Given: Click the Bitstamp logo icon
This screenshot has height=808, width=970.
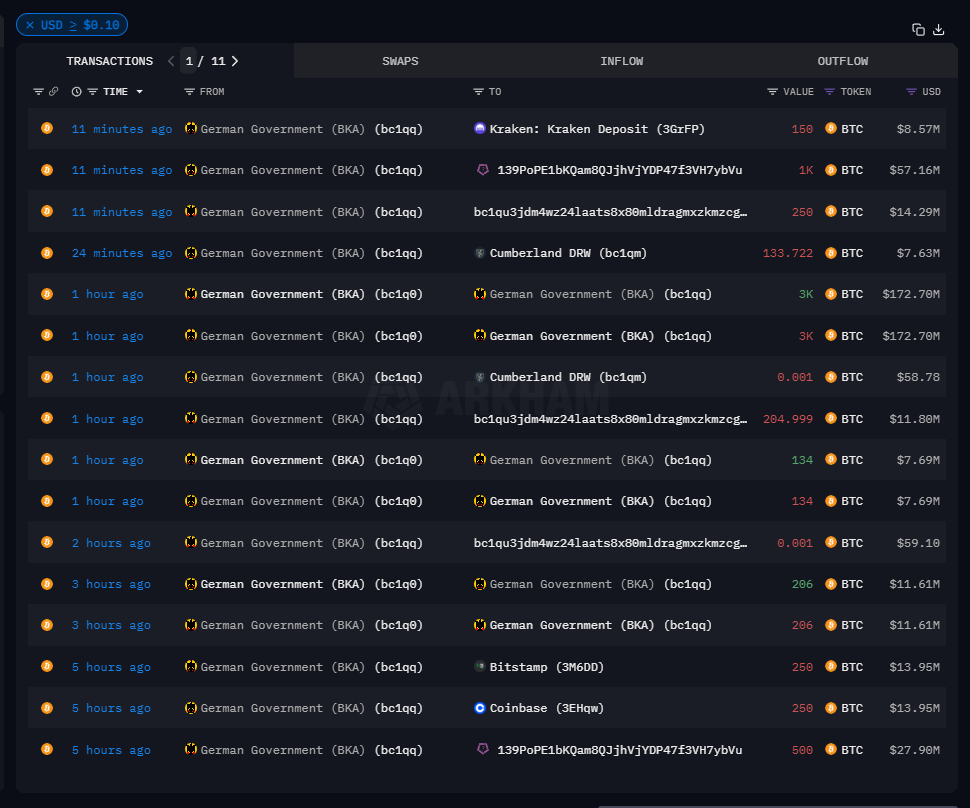Looking at the screenshot, I should tap(479, 666).
